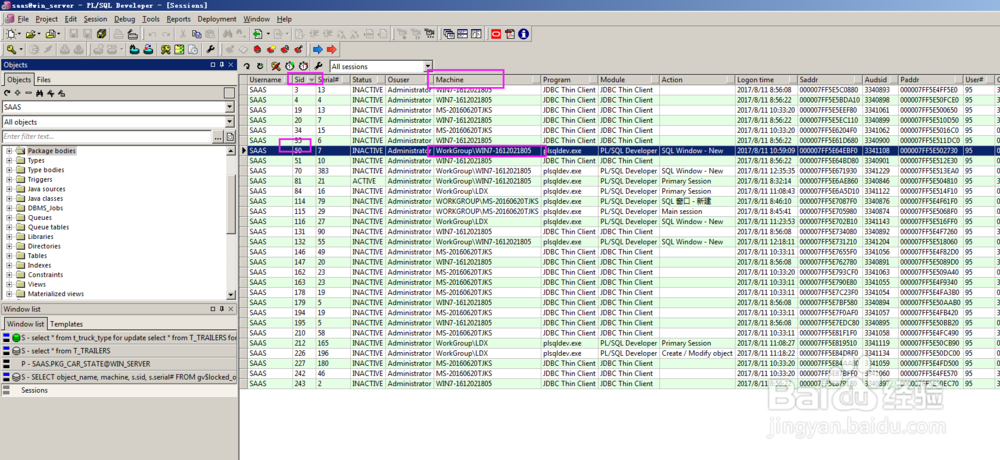
Task: Expand the Views tree node
Action: coord(10,285)
